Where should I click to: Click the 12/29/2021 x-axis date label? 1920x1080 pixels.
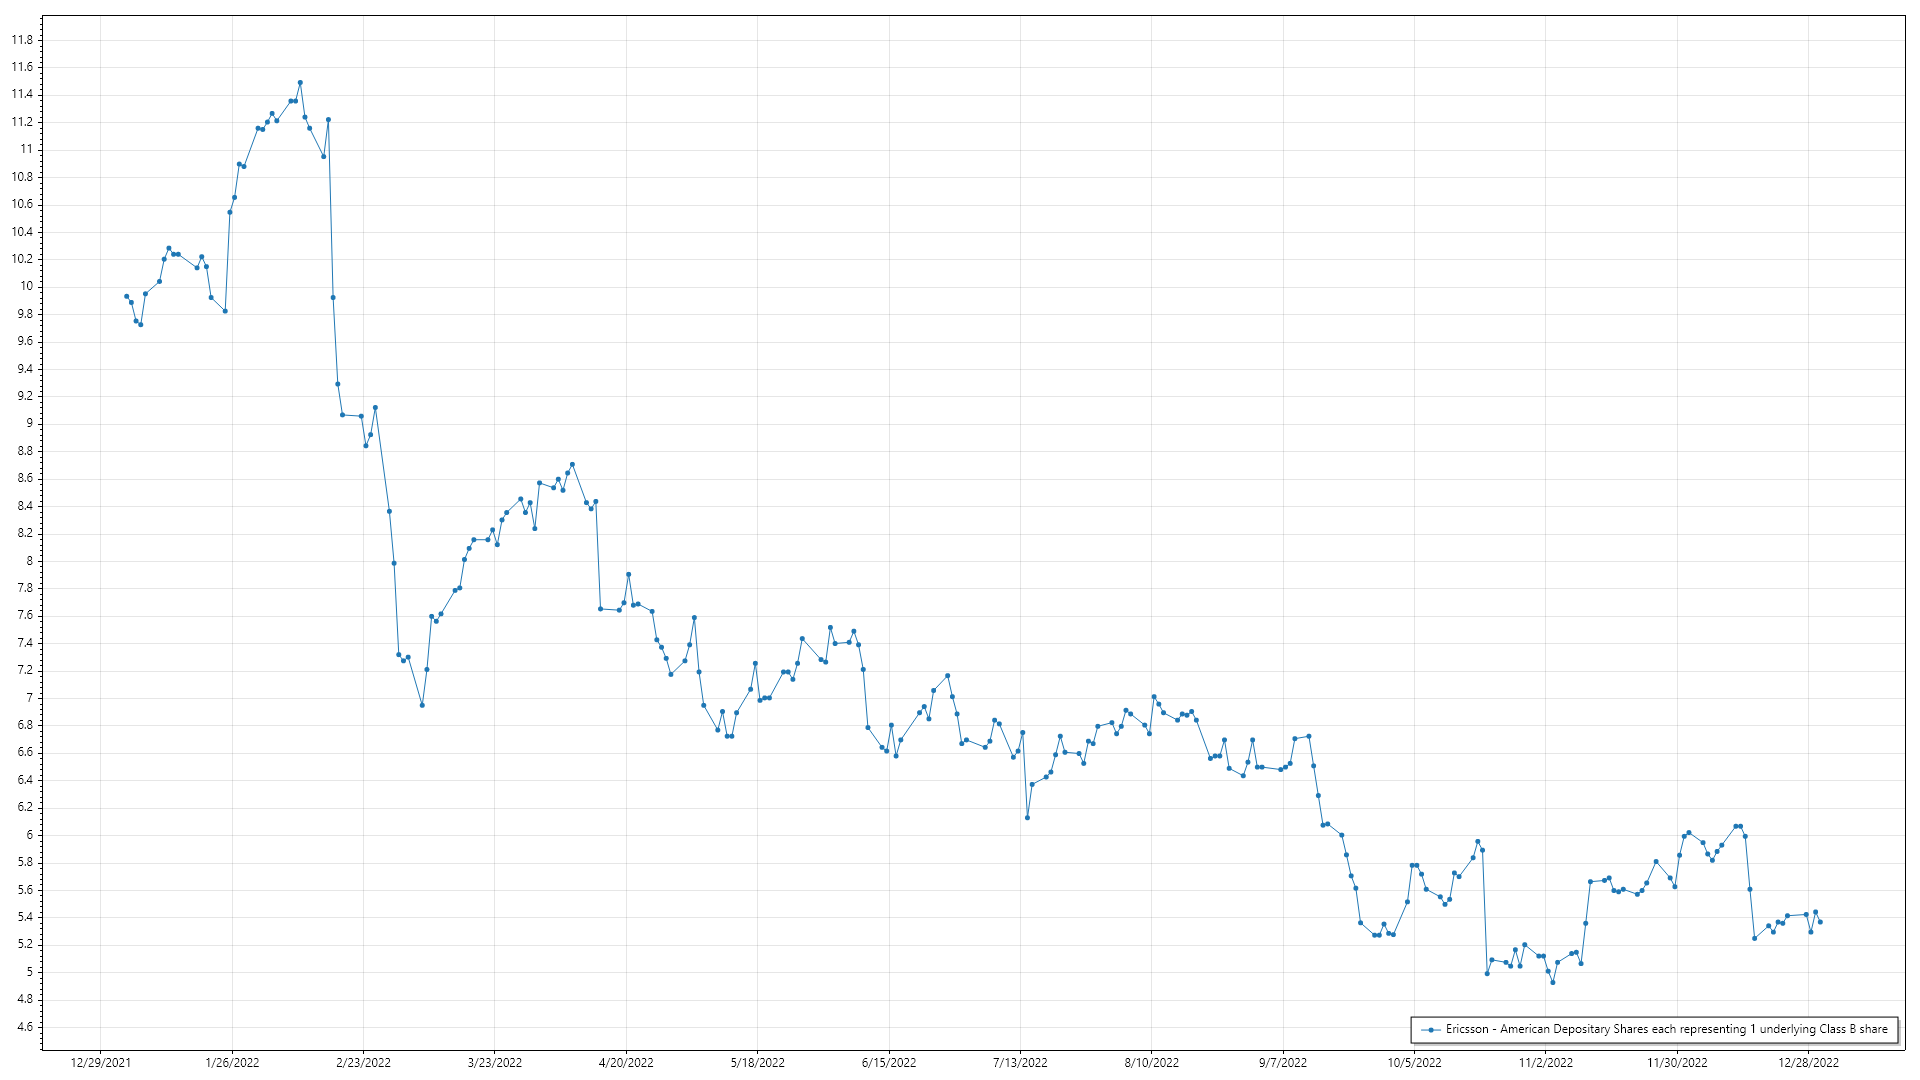(100, 1063)
